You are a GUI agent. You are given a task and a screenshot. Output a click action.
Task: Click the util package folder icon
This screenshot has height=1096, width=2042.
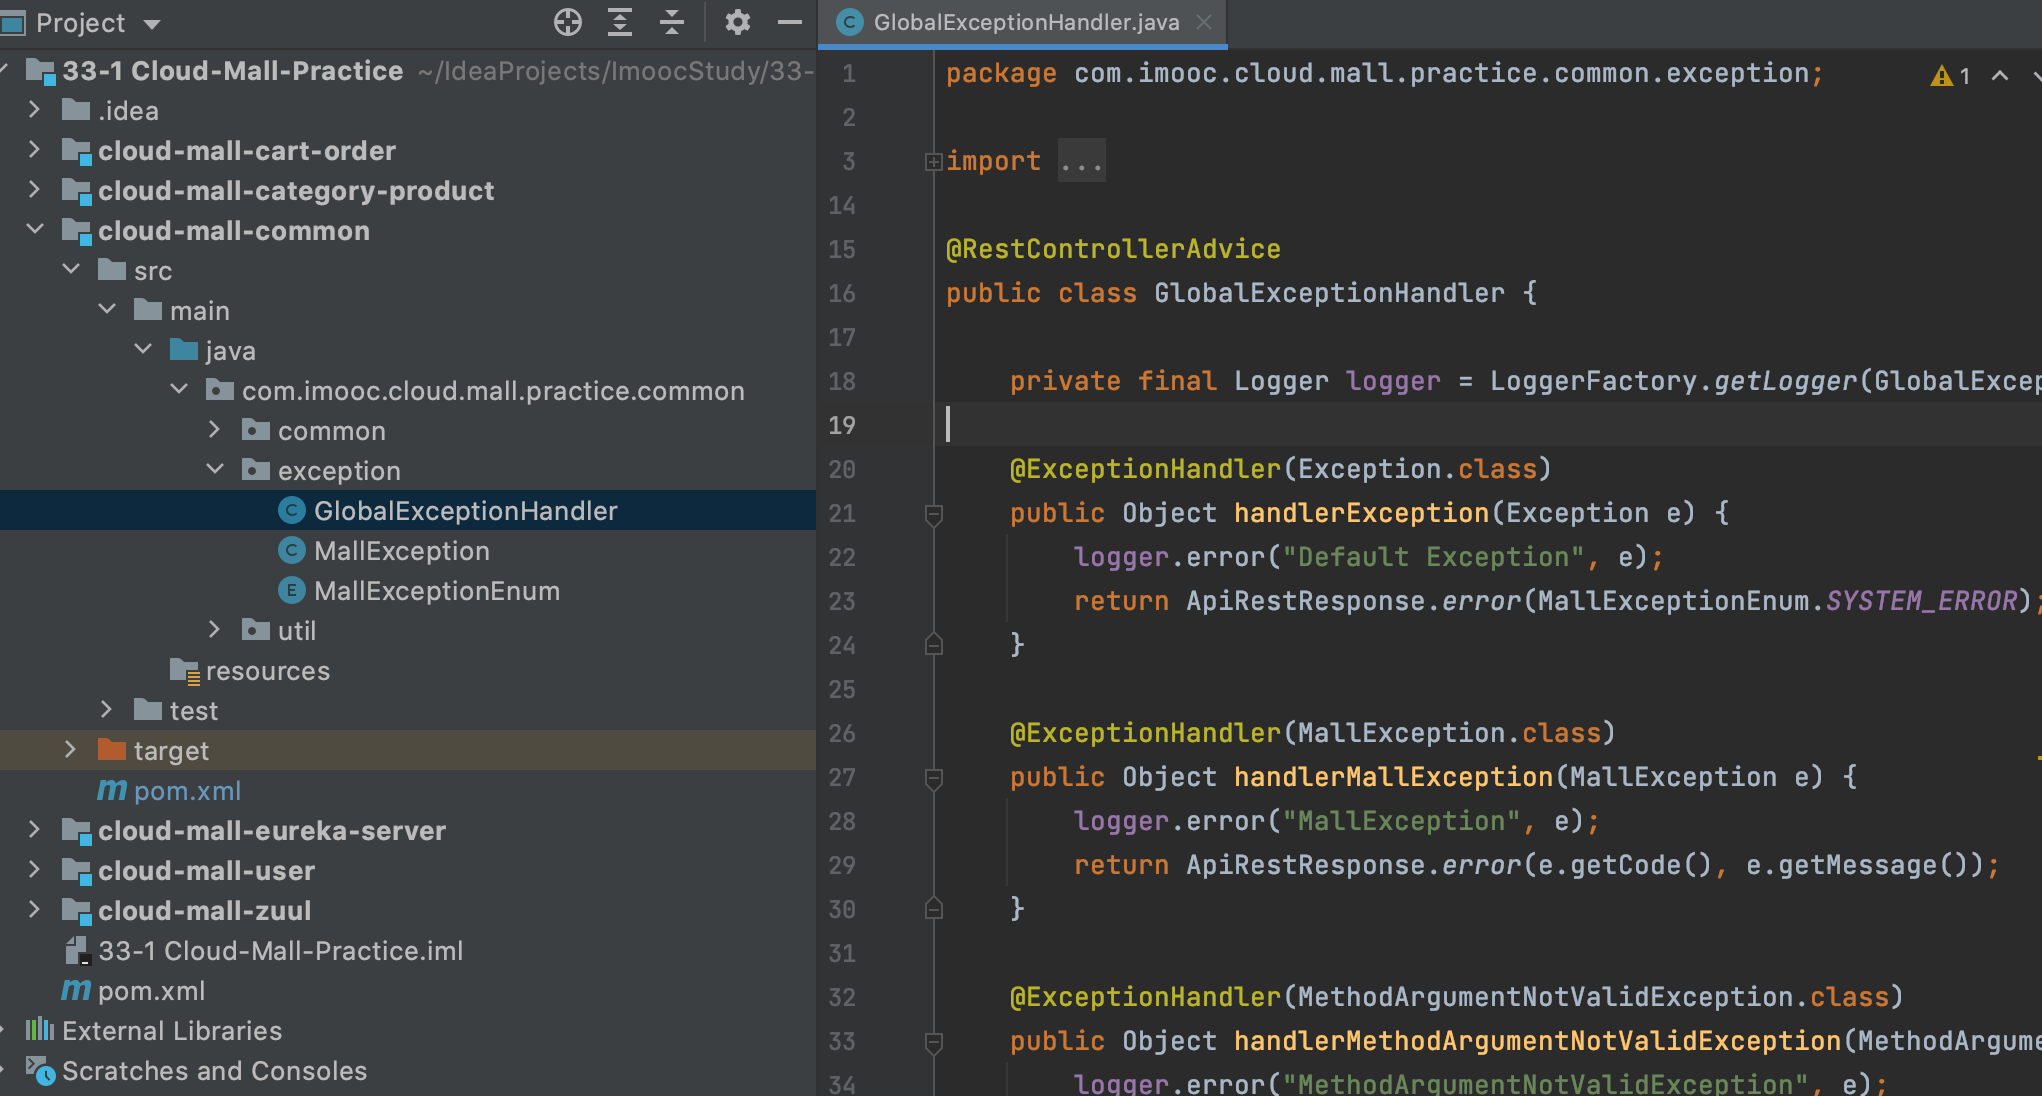coord(256,629)
